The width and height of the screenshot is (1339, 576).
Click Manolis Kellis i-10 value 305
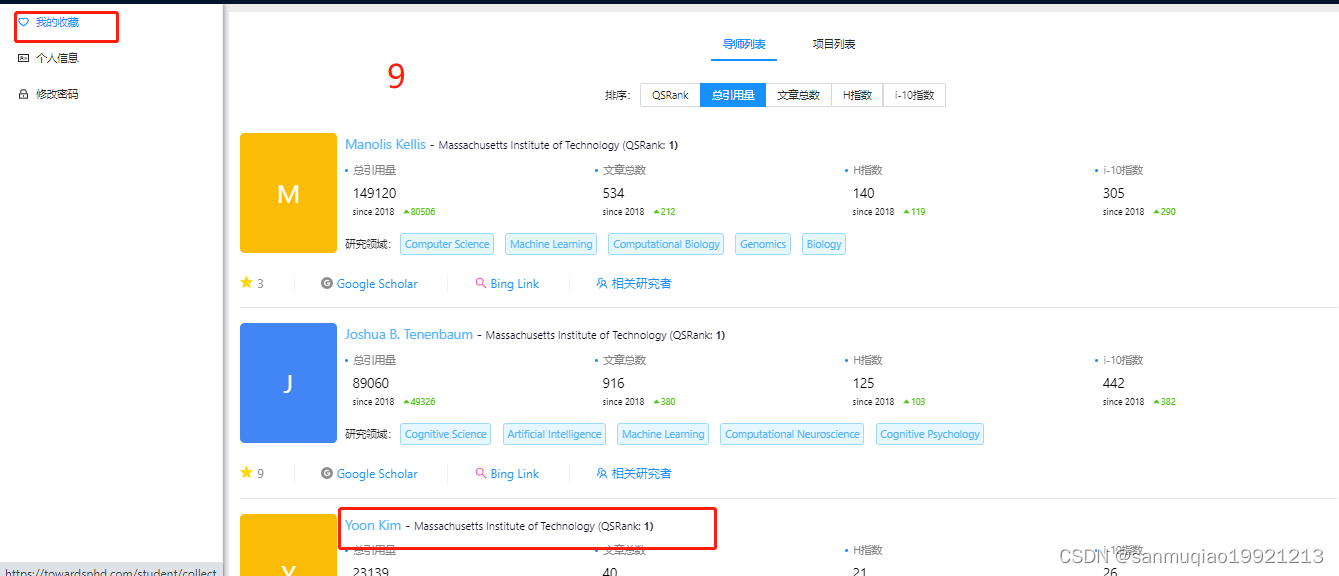point(1114,193)
